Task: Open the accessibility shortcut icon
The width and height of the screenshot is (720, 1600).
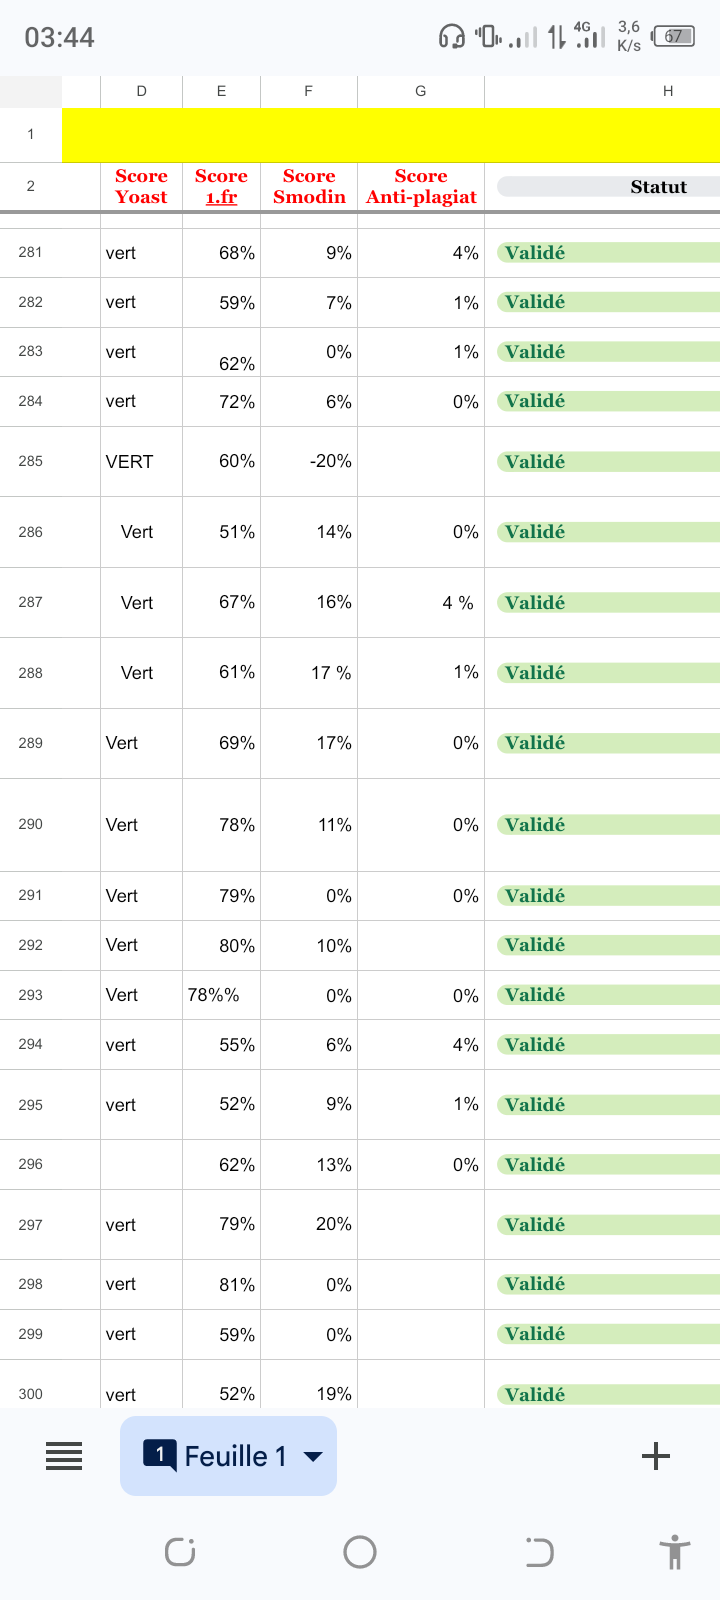Action: tap(675, 1552)
